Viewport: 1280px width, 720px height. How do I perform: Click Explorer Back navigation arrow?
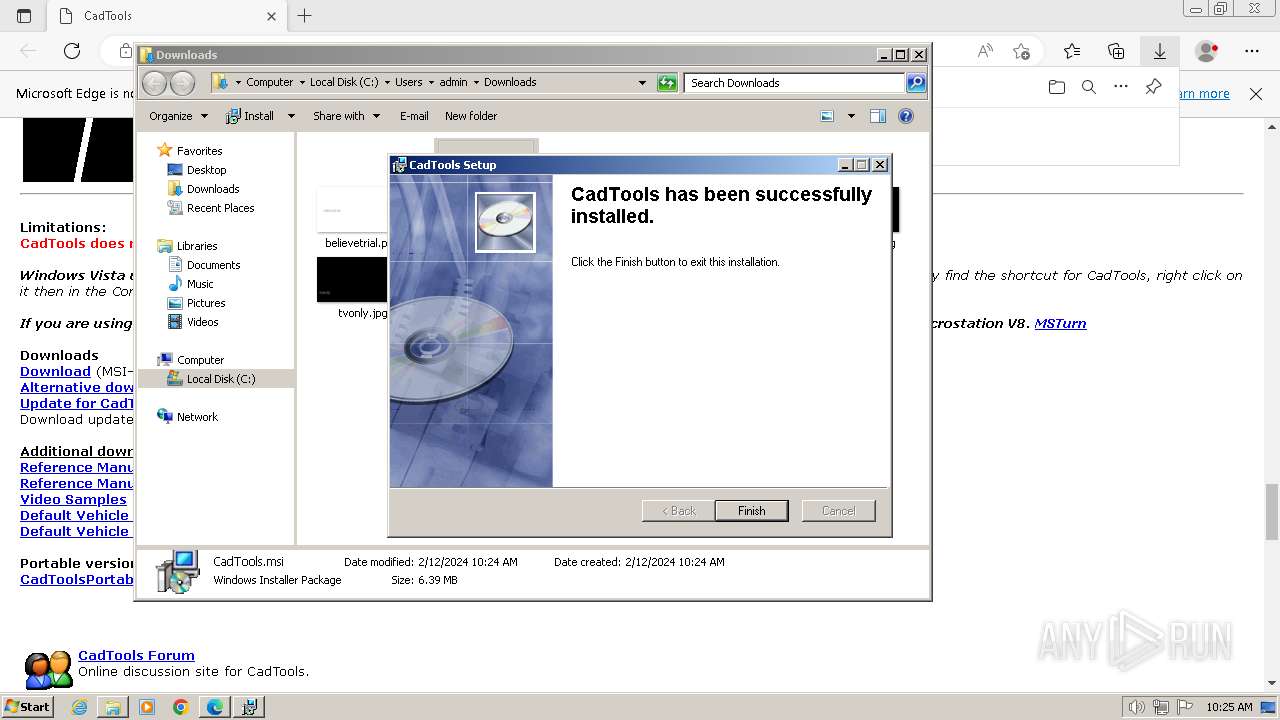(x=155, y=83)
